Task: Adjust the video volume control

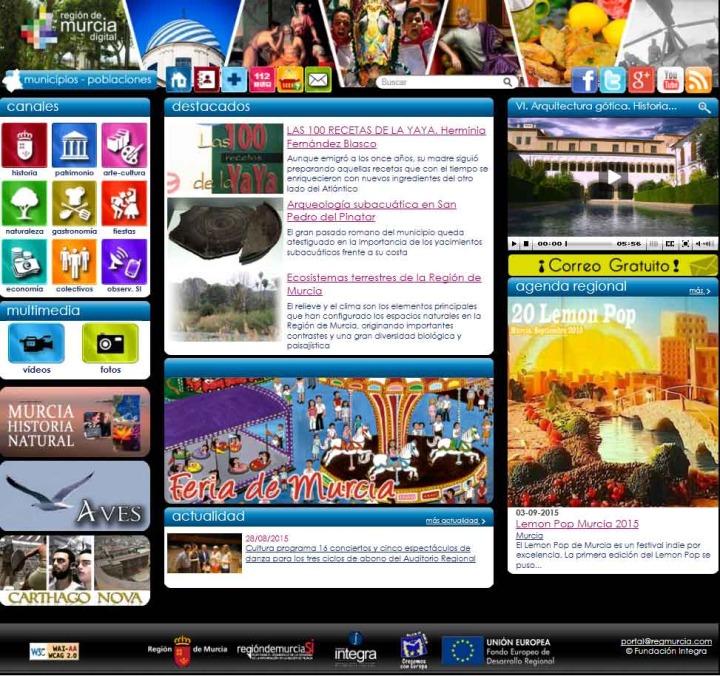Action: [704, 244]
